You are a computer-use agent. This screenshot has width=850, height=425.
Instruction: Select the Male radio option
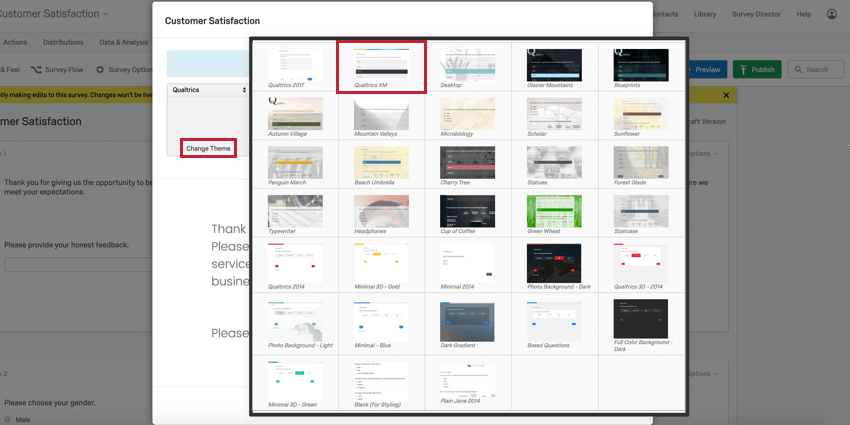point(7,420)
